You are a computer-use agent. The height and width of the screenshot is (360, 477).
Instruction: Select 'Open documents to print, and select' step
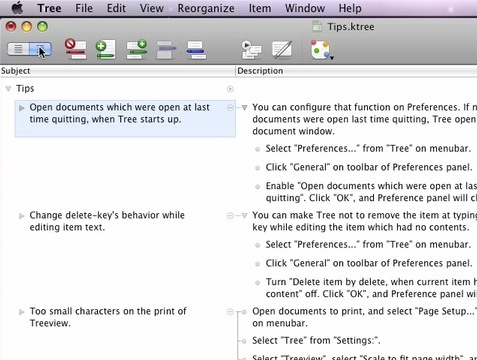[x=364, y=317]
